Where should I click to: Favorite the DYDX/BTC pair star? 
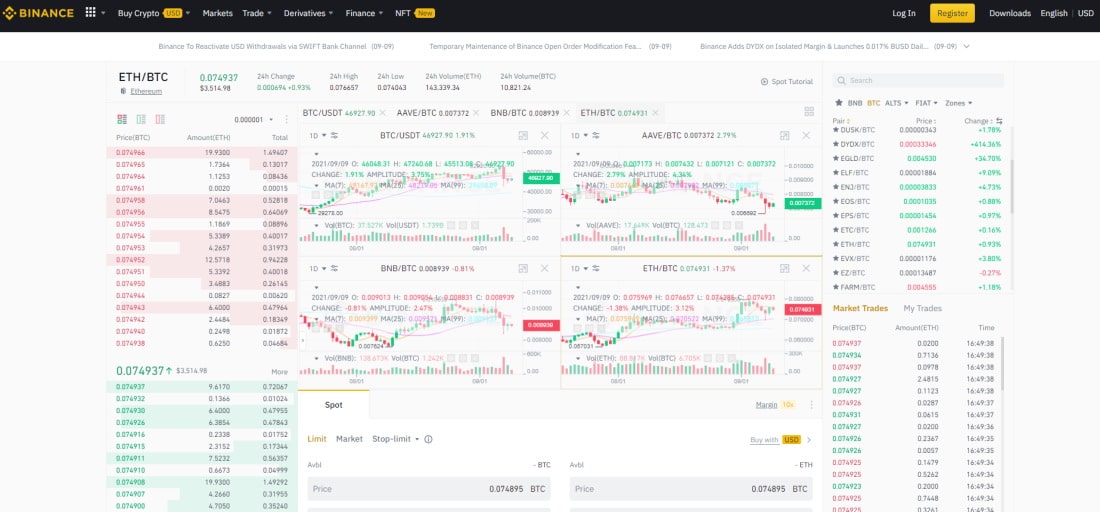point(836,144)
